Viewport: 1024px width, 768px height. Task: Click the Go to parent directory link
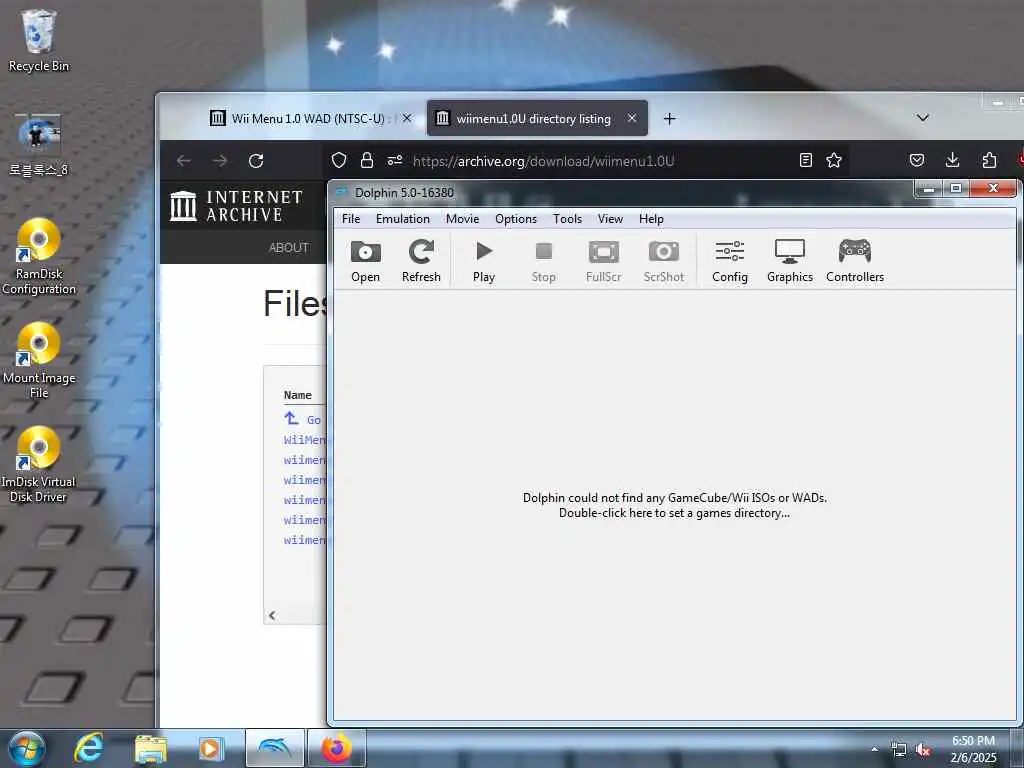point(302,419)
